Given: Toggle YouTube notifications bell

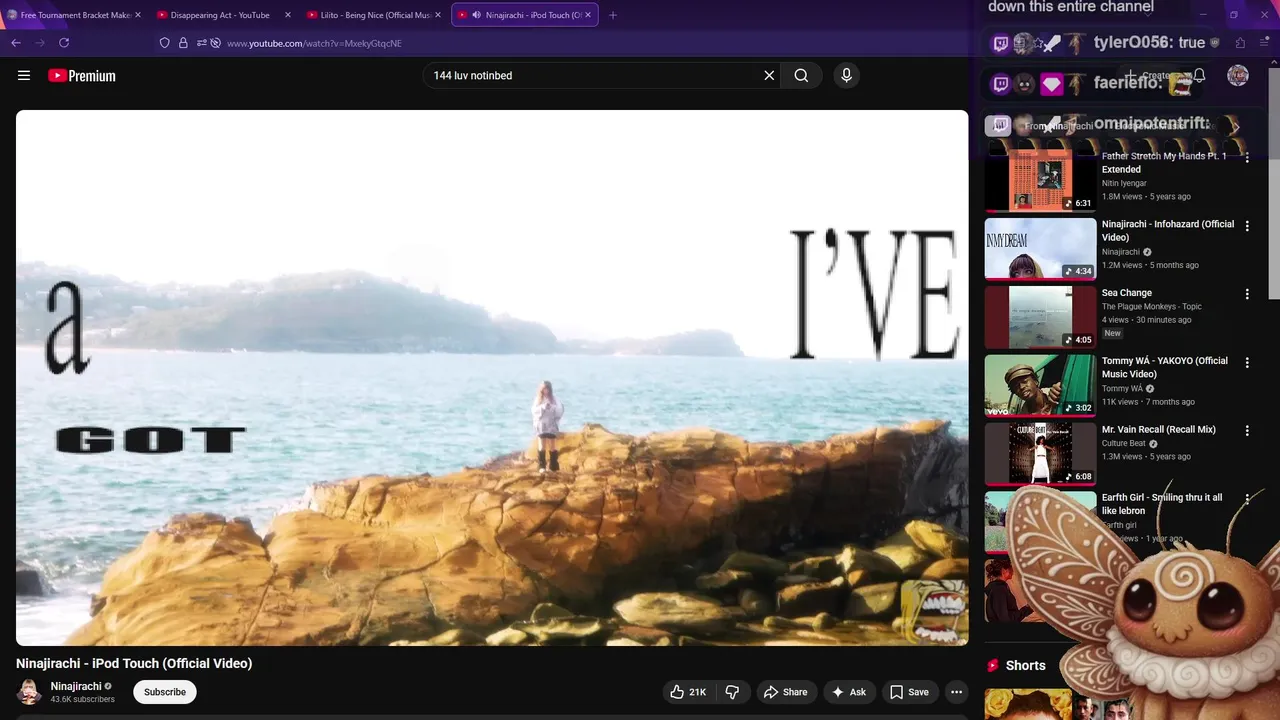Looking at the screenshot, I should (x=1199, y=75).
